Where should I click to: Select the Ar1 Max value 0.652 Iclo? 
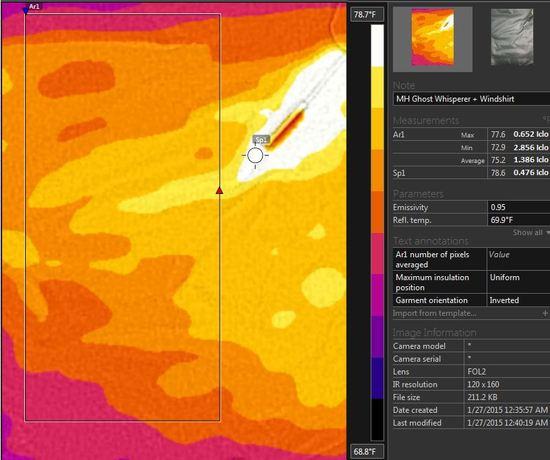click(531, 134)
